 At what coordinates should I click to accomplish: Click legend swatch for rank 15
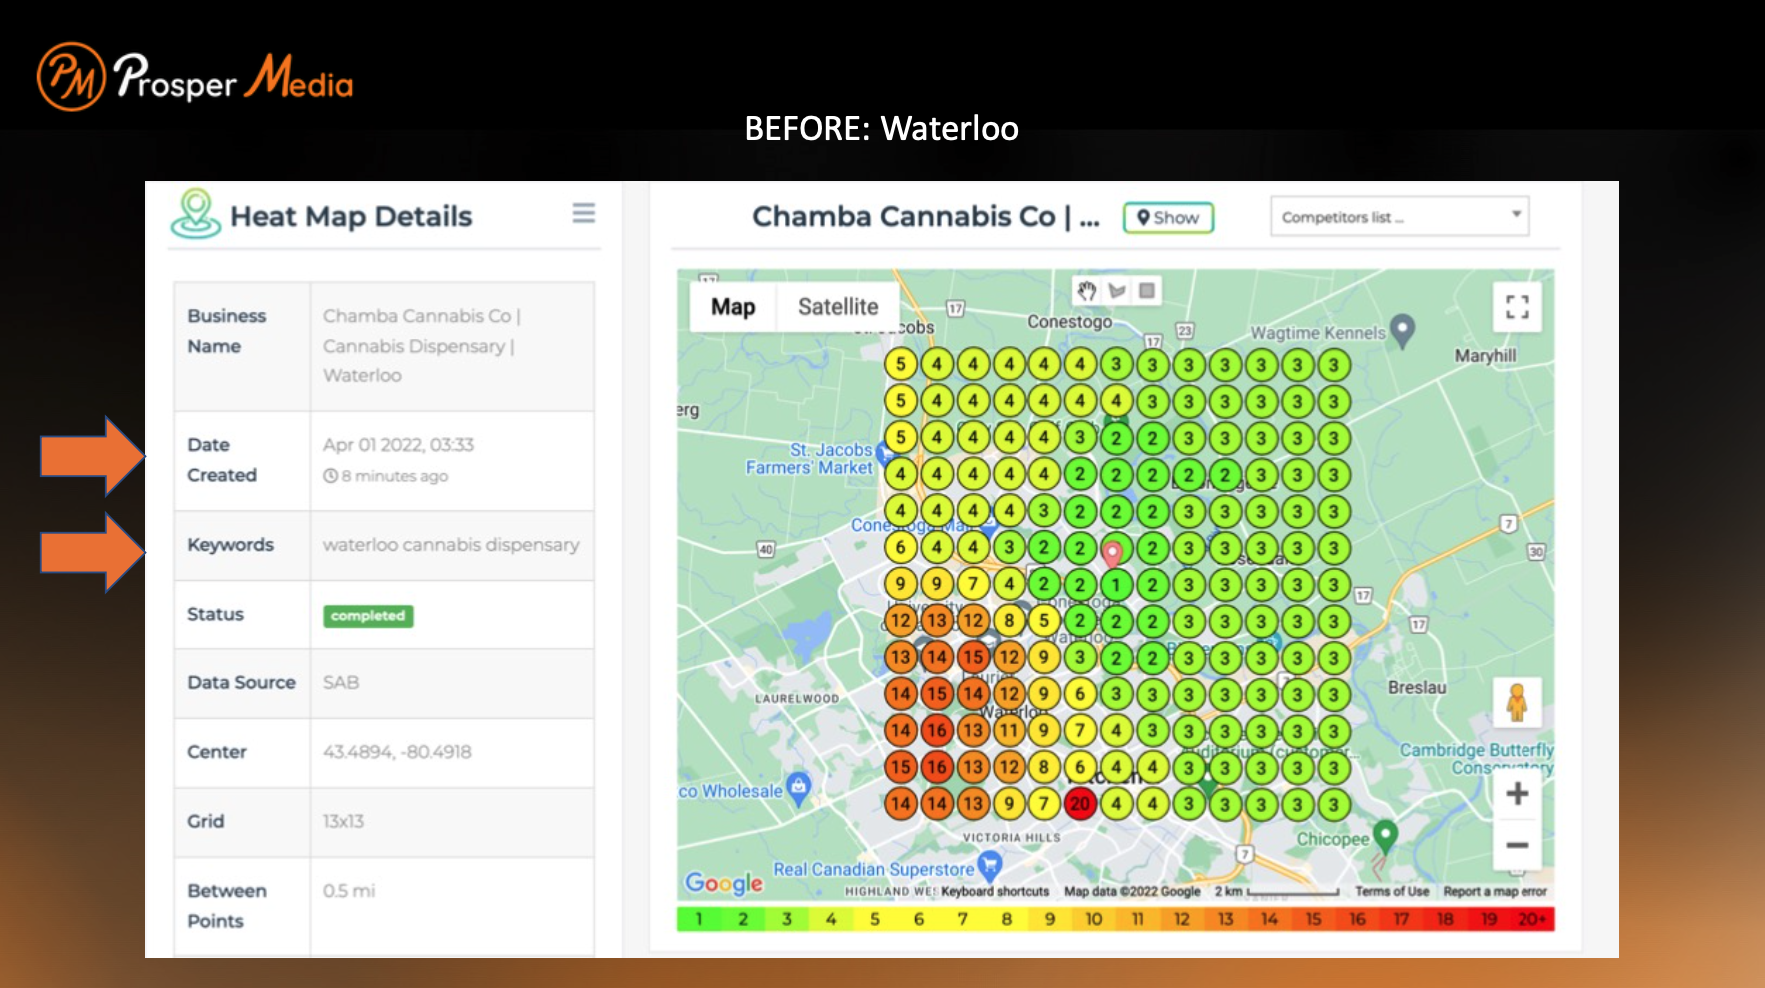1313,919
